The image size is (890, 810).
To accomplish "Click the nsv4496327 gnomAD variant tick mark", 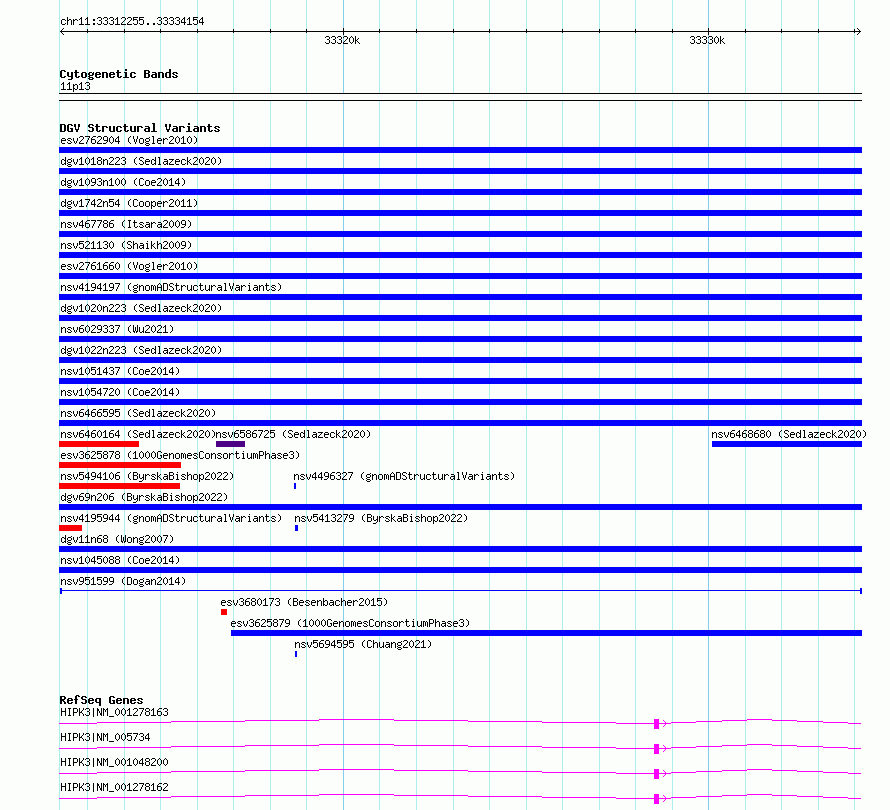I will (x=295, y=486).
